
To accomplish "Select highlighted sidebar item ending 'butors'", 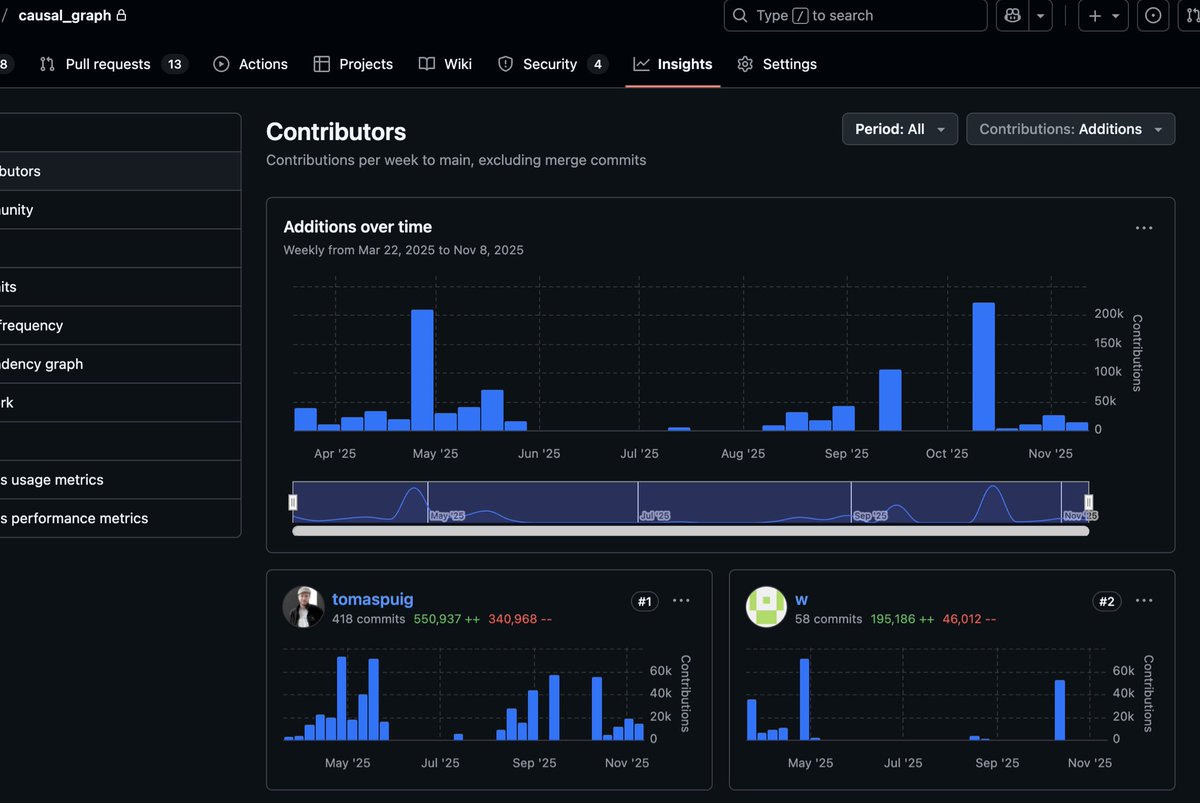I will (120, 171).
